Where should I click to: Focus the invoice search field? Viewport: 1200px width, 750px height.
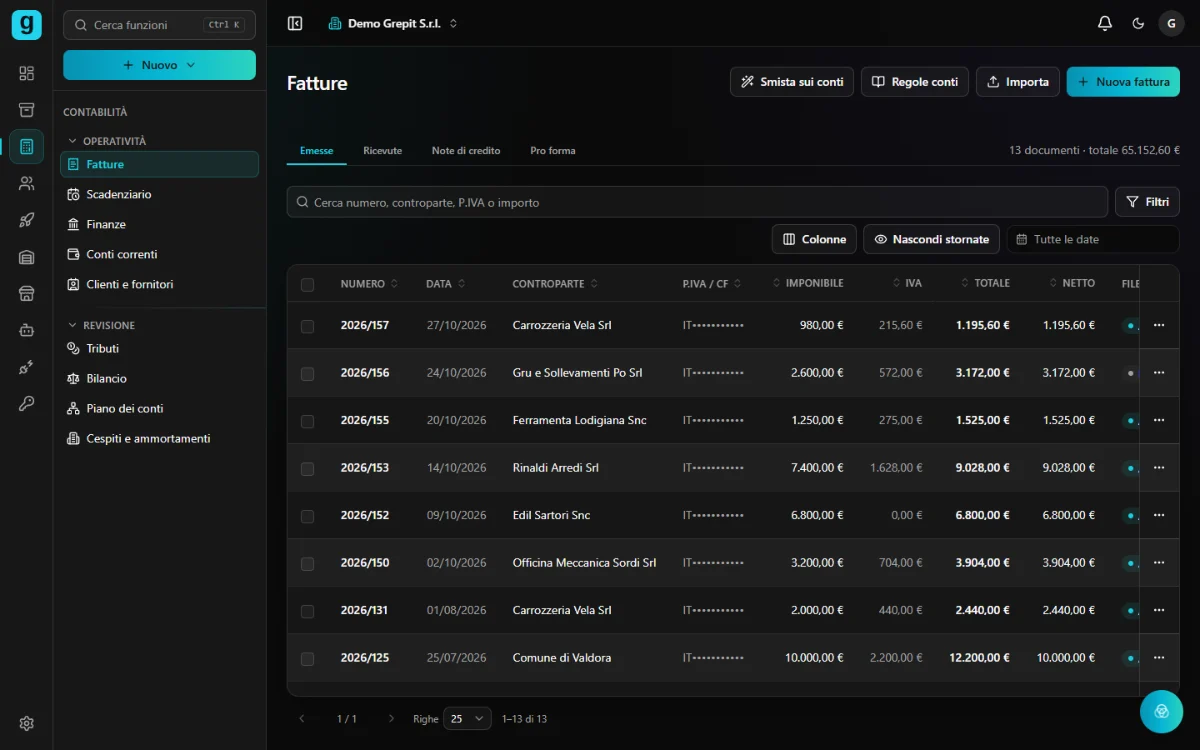(x=697, y=202)
